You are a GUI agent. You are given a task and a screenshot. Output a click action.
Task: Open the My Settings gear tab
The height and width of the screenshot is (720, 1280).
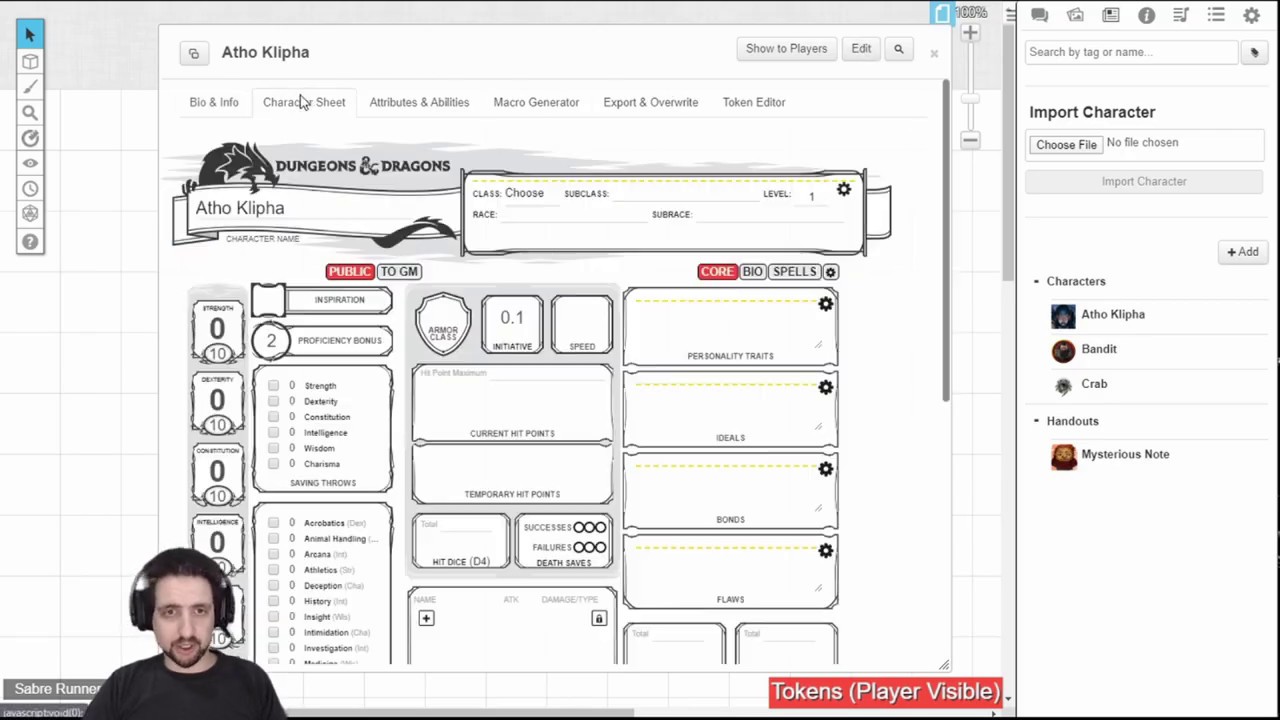tap(1251, 15)
